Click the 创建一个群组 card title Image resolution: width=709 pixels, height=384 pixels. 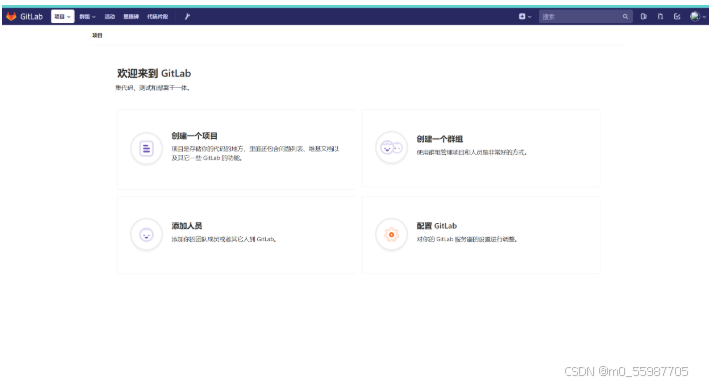[x=440, y=139]
